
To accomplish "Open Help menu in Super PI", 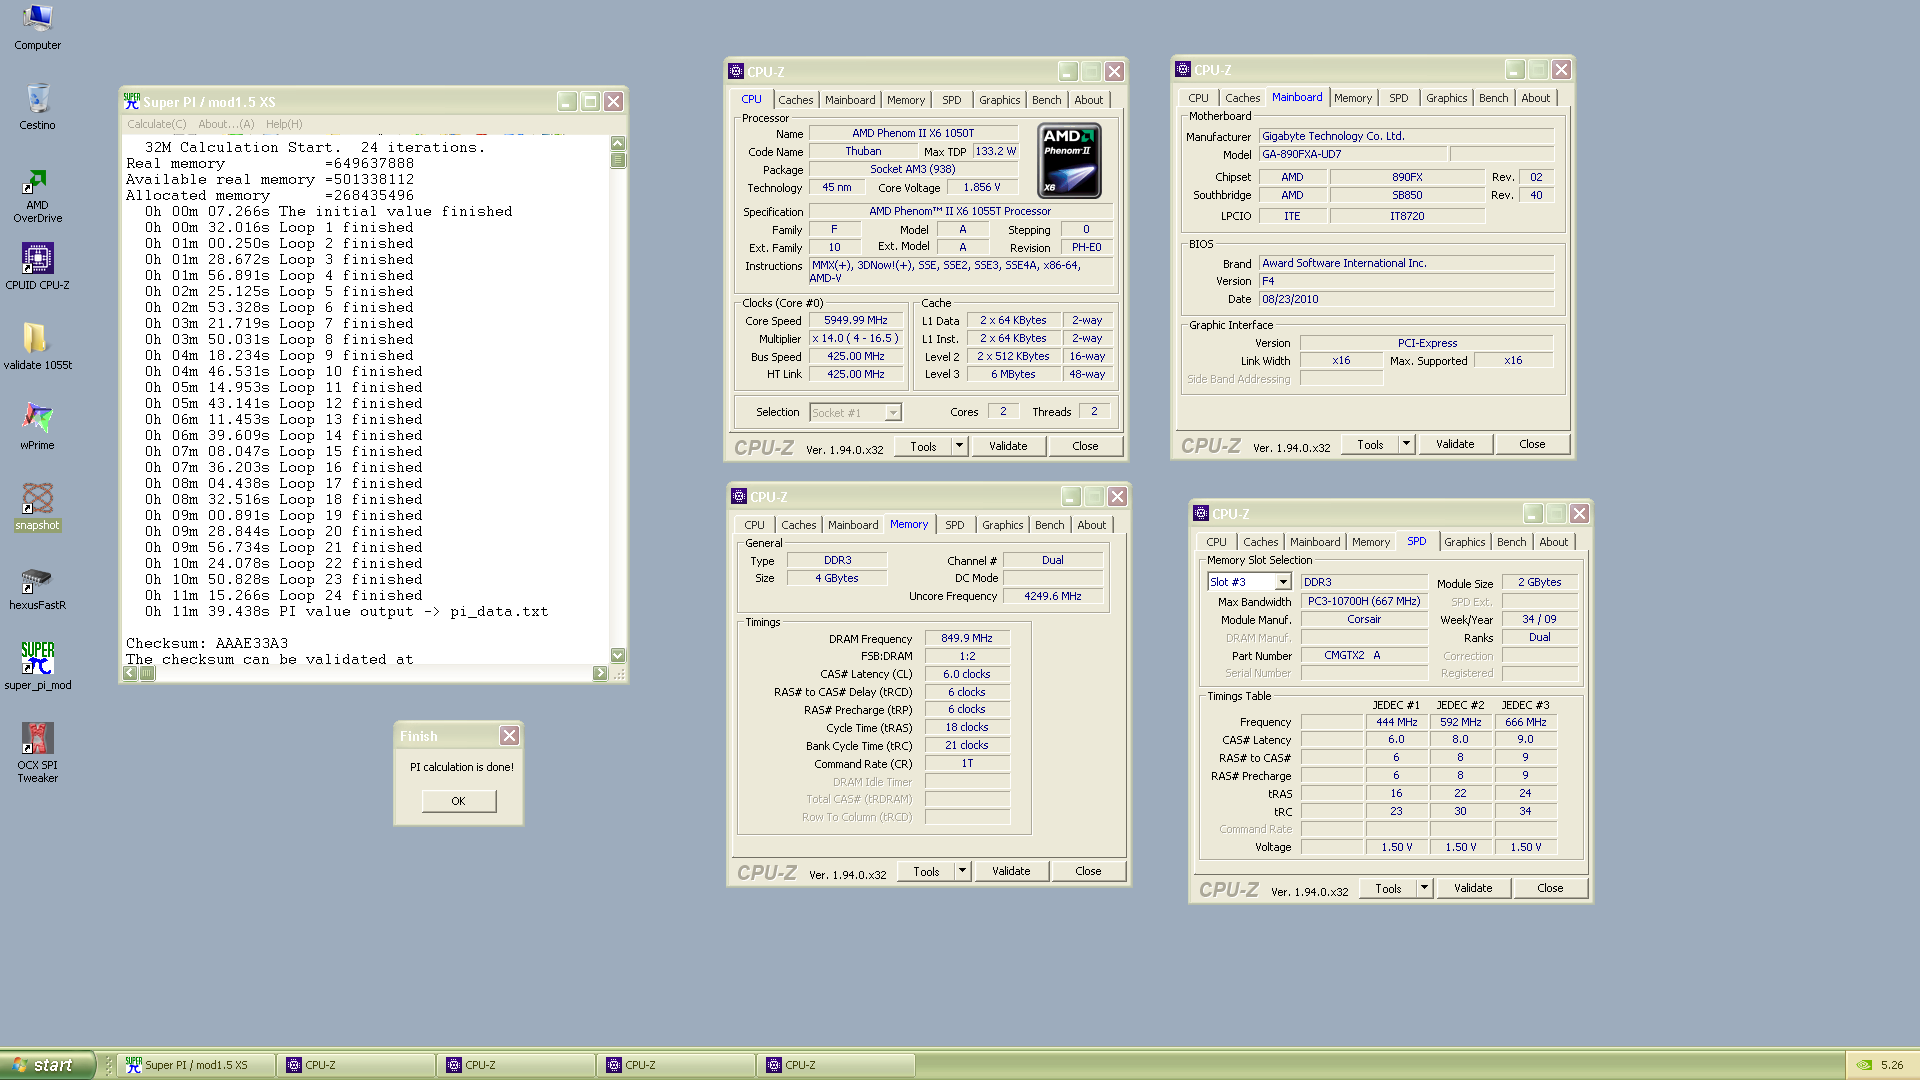I will 284,124.
